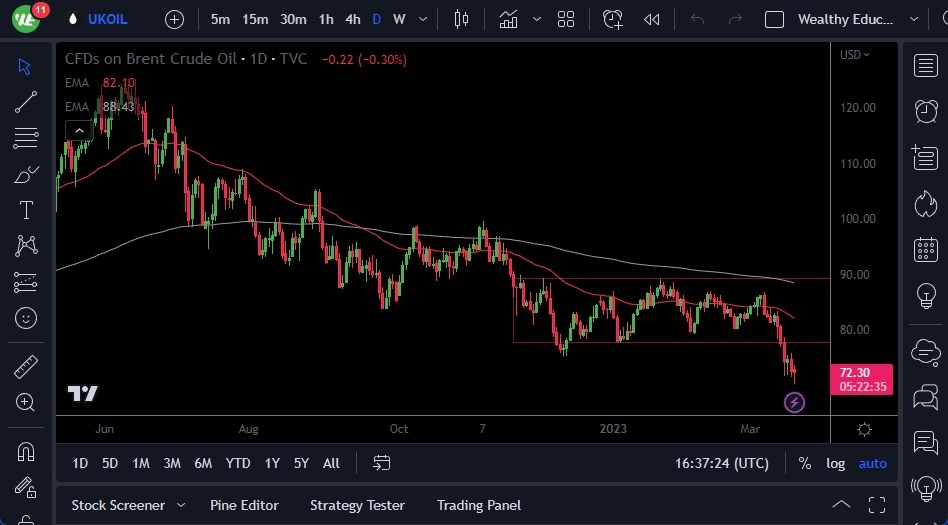Screen dimensions: 948x525
Task: Switch to 4h timeframe
Action: click(353, 19)
